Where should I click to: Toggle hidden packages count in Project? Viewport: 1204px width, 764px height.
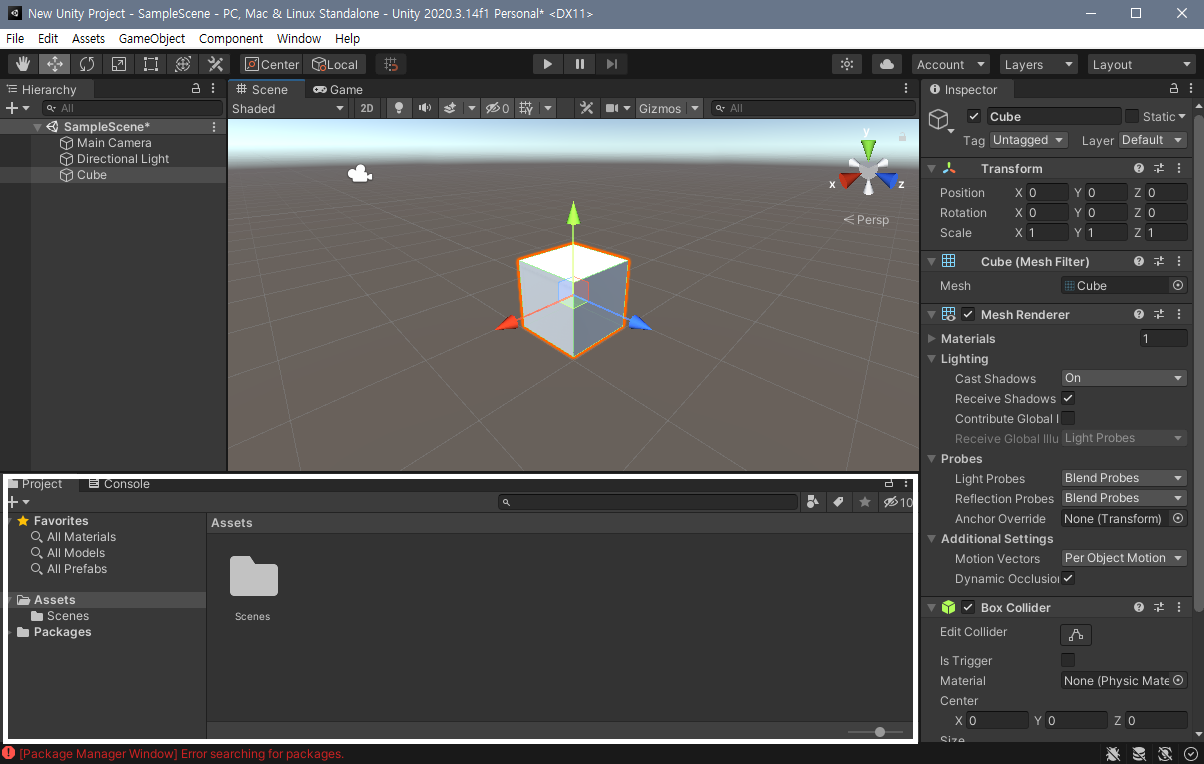click(897, 502)
